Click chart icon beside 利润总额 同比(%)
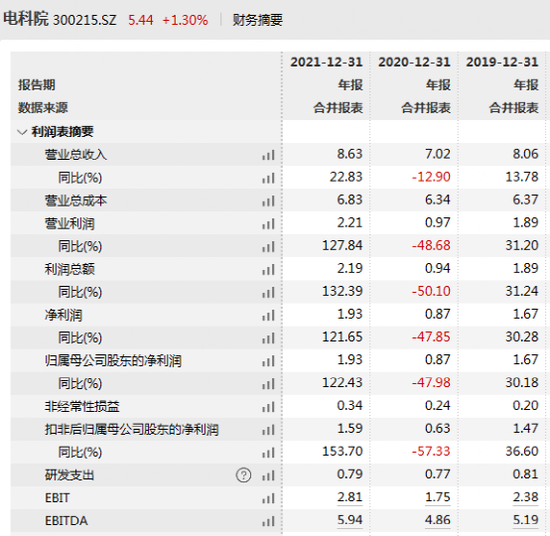550x536 pixels. tap(268, 292)
